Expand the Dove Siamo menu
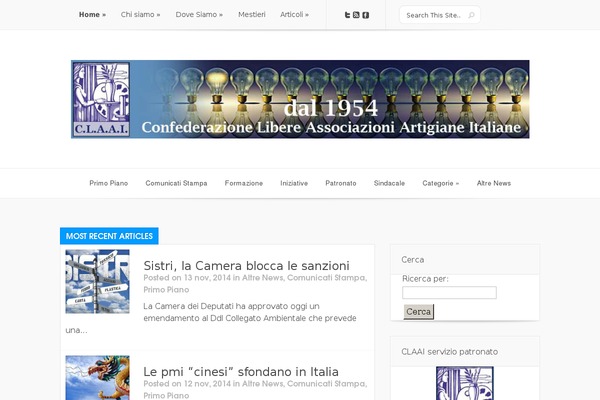This screenshot has height=400, width=600. (x=199, y=15)
